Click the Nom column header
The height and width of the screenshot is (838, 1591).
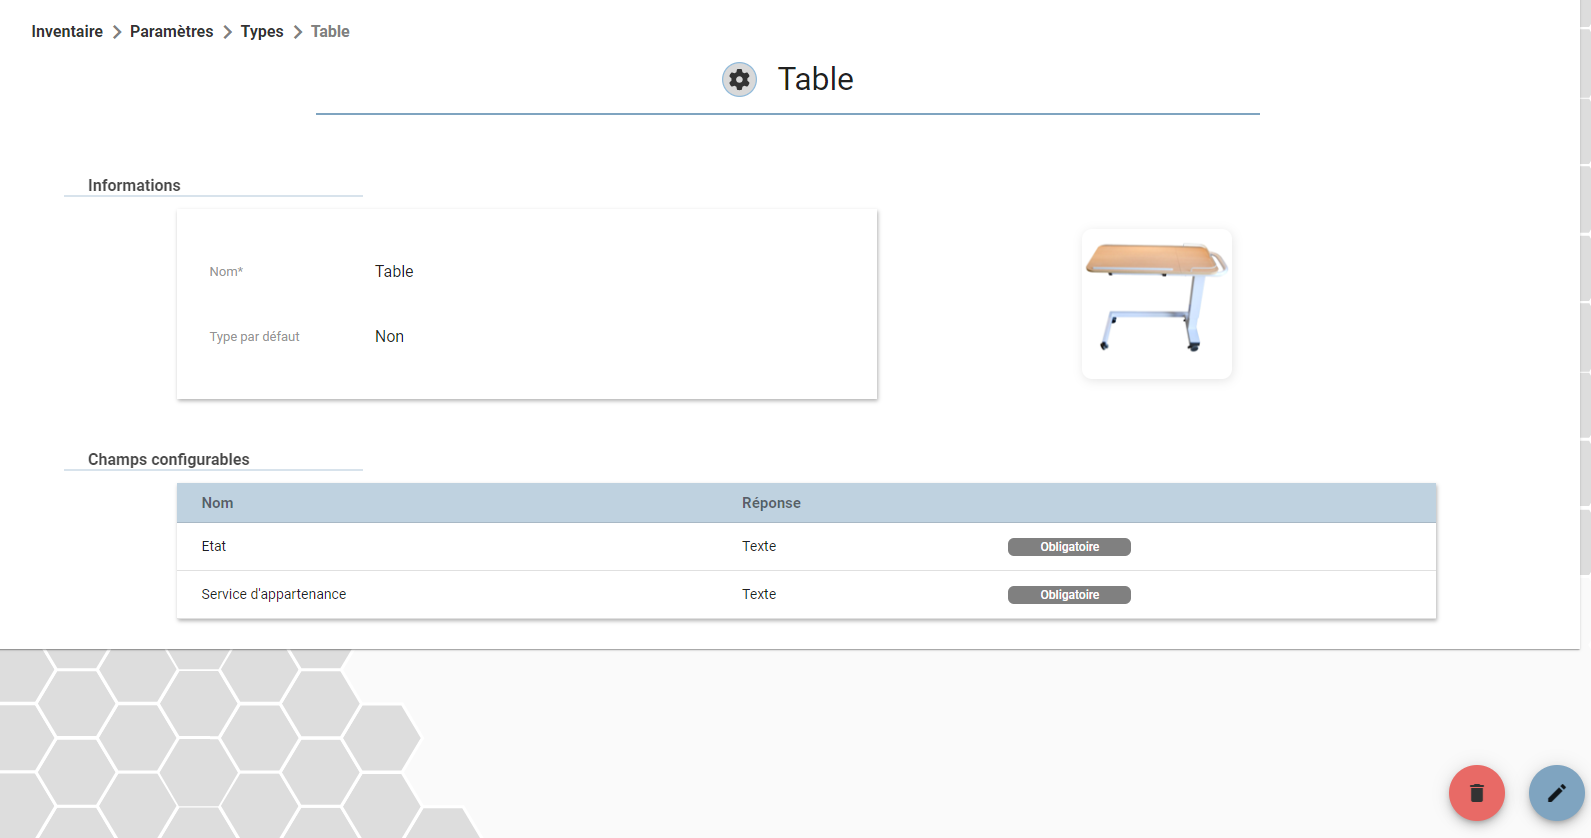pyautogui.click(x=217, y=503)
